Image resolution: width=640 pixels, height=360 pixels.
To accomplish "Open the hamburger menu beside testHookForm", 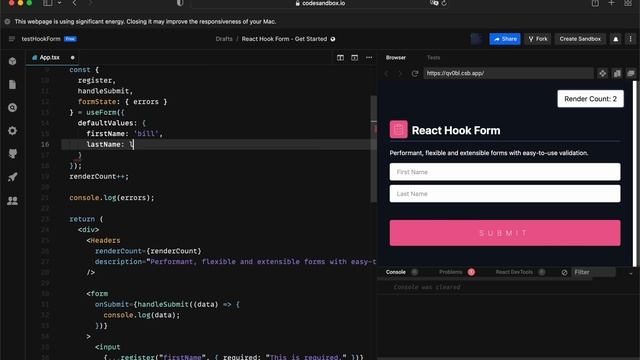I will [x=11, y=39].
